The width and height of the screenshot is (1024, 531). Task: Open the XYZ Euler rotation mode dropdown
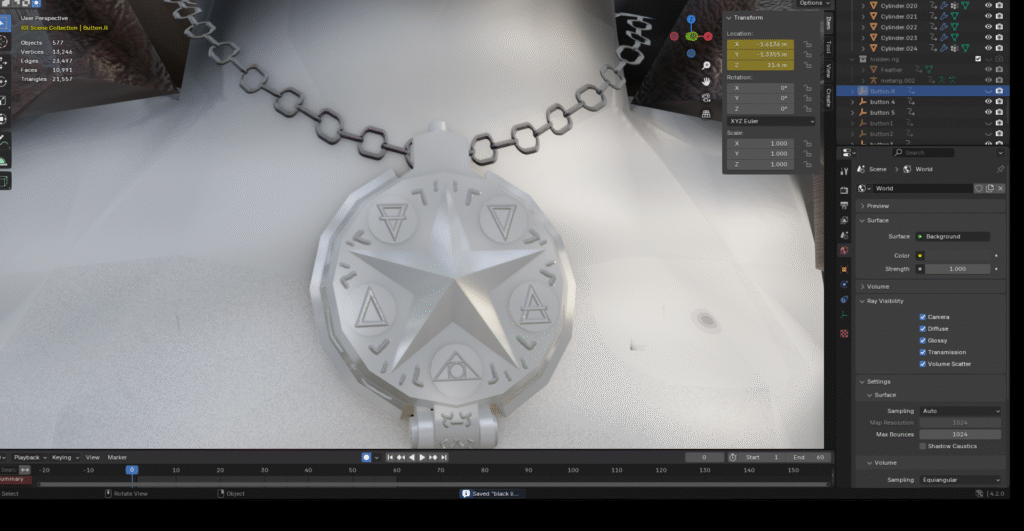coord(769,121)
